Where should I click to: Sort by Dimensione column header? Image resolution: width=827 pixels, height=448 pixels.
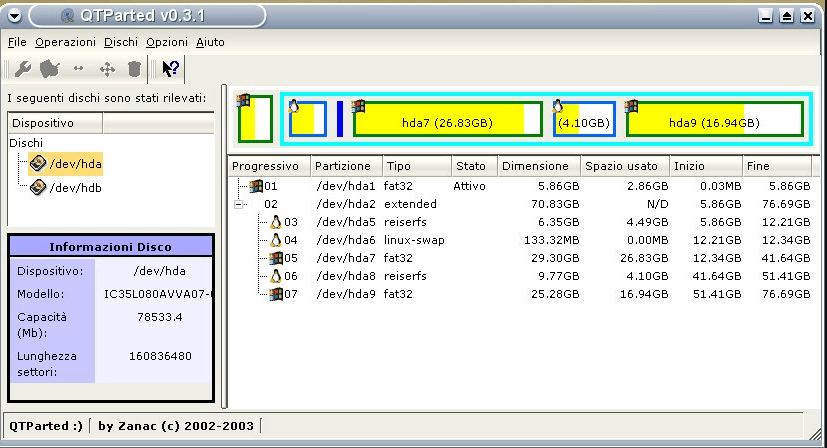[x=538, y=166]
